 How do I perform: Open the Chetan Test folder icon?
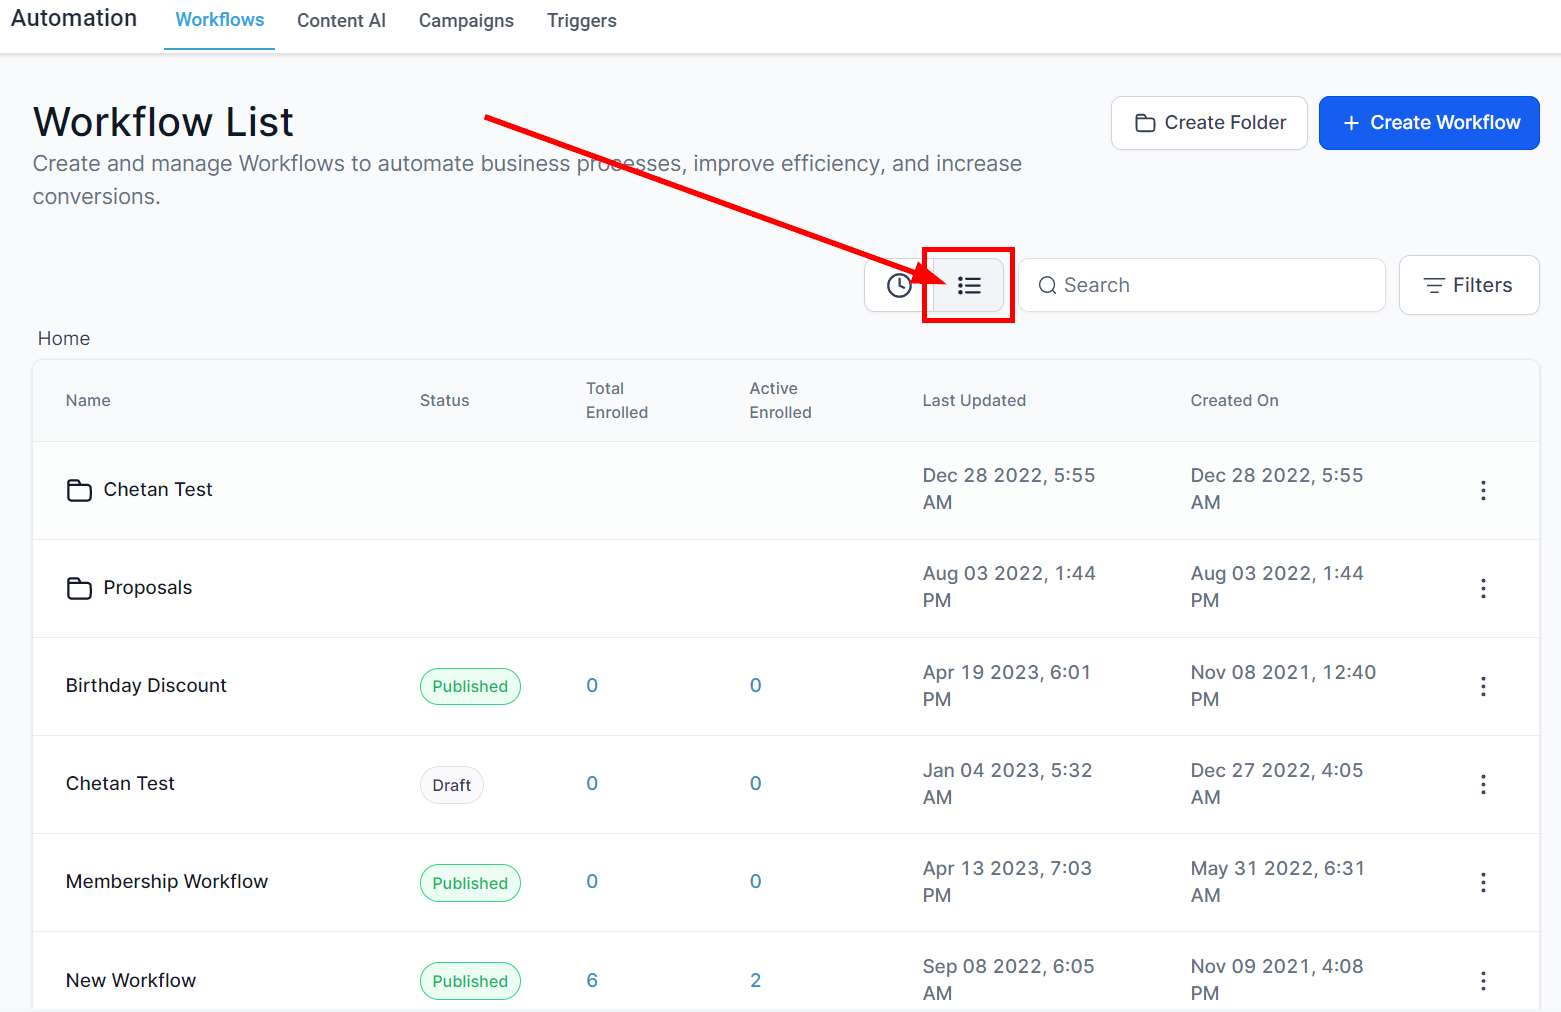(x=79, y=490)
